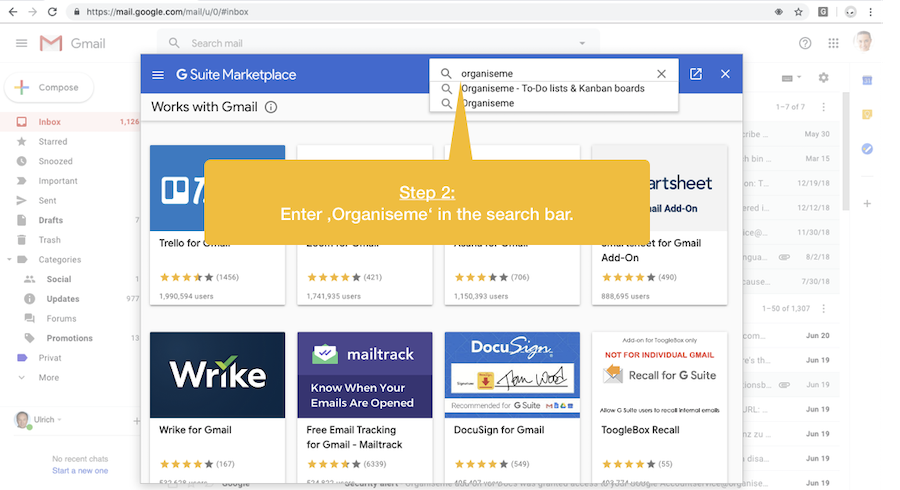Open the Gmail main menu hamburger icon
The height and width of the screenshot is (490, 900).
coord(21,43)
